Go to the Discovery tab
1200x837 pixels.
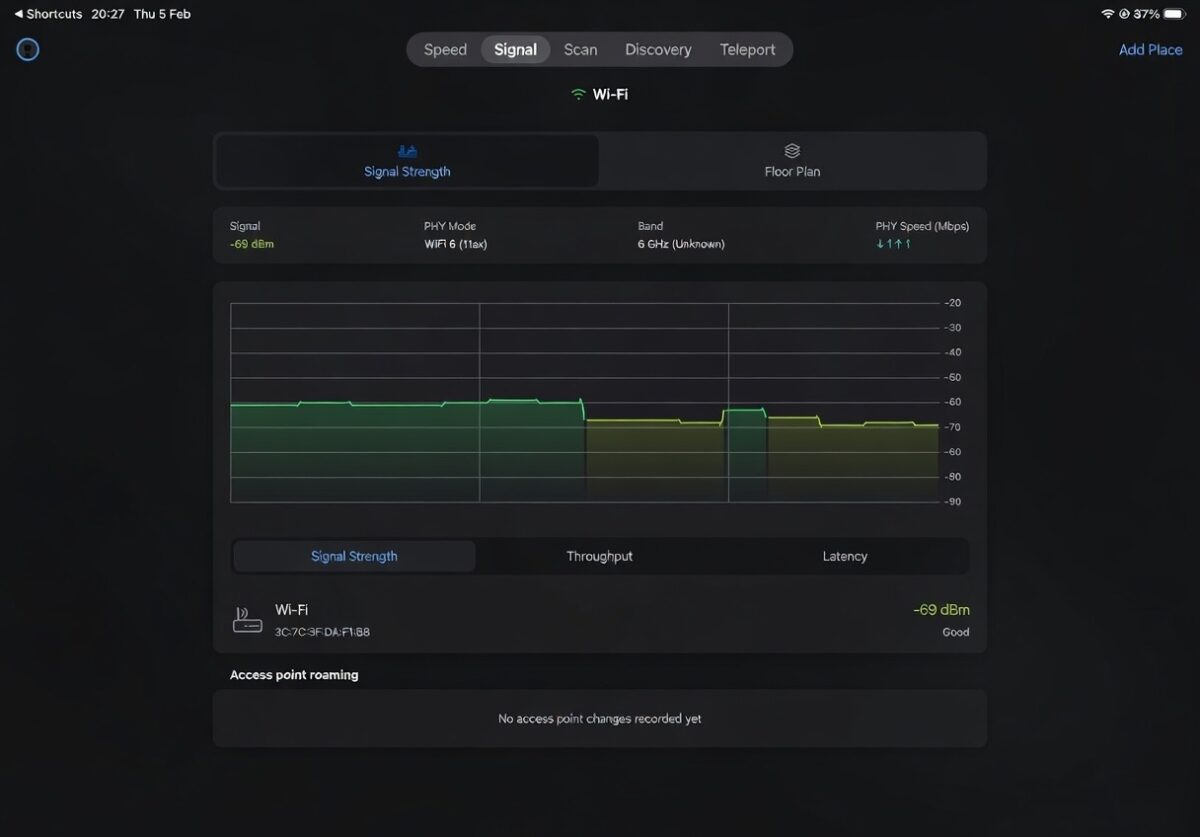(x=658, y=50)
